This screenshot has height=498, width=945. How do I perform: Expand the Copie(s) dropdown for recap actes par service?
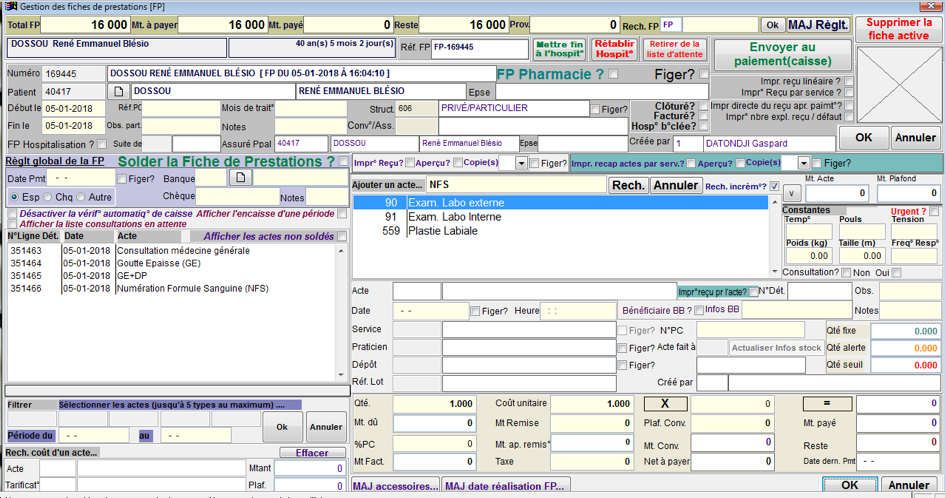tap(803, 163)
